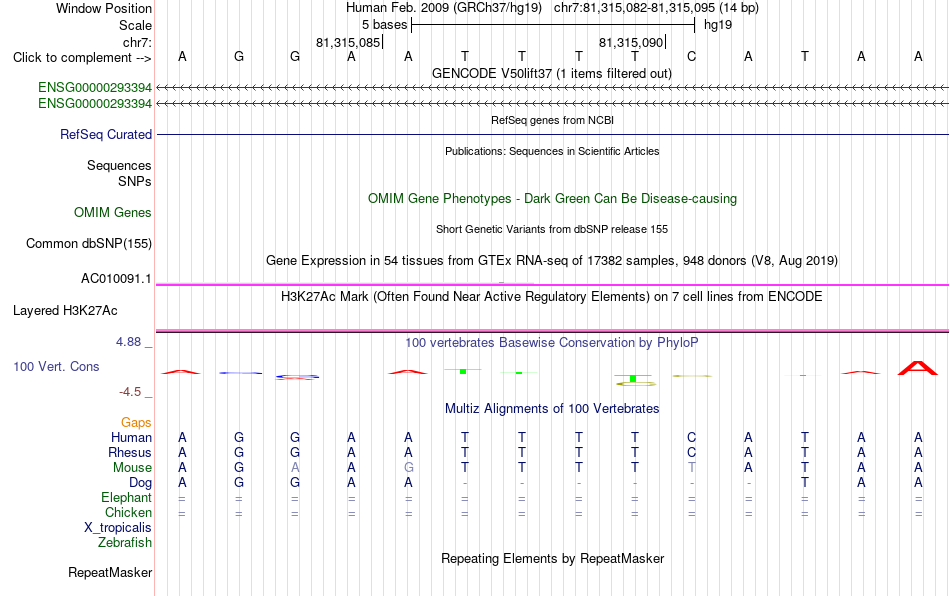Click the Sequences track label

point(119,165)
